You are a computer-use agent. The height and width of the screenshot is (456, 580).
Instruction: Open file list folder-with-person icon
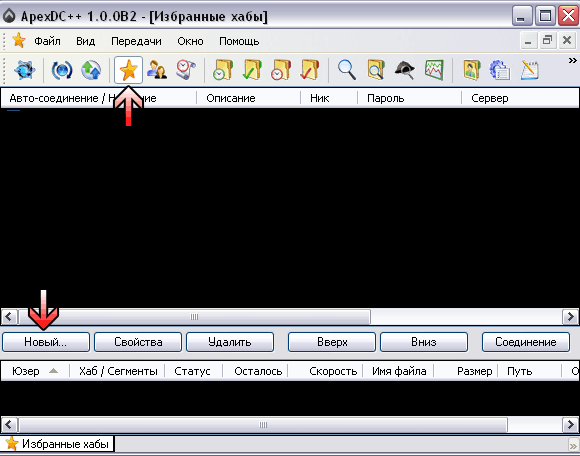point(472,70)
